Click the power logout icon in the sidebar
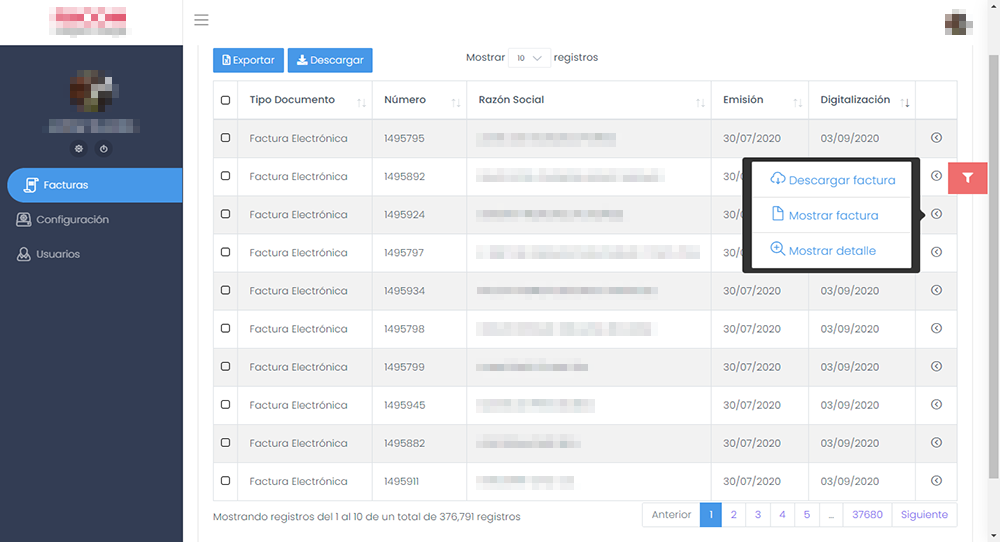This screenshot has width=1000, height=542. tap(103, 149)
